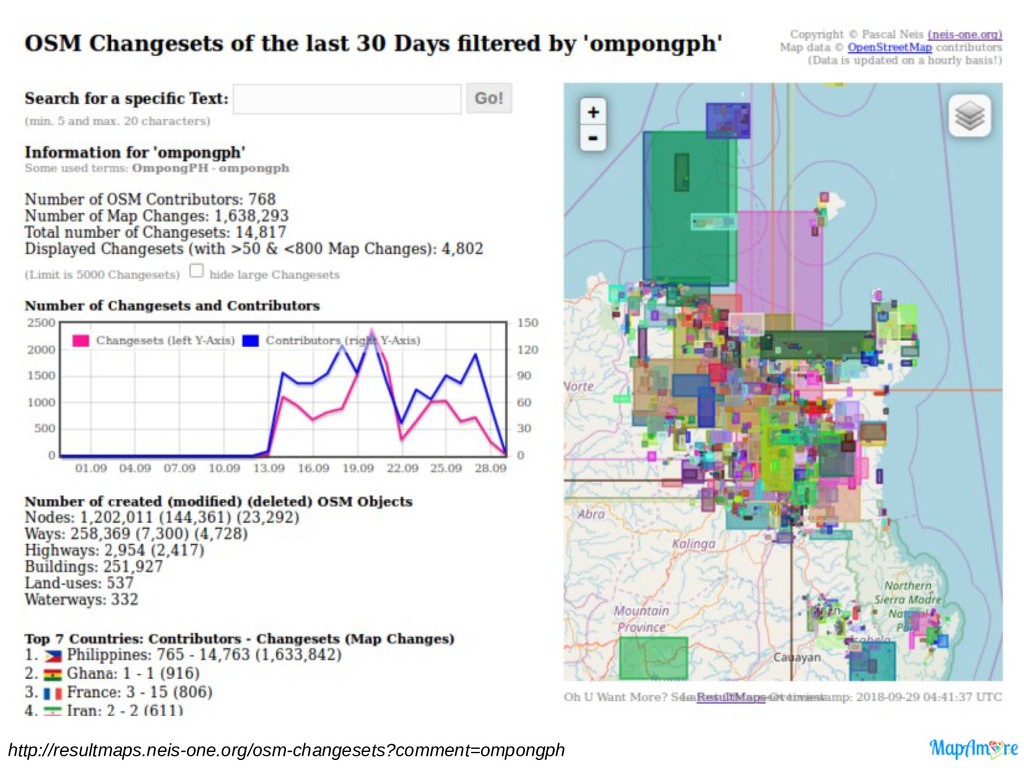Click the MapAmore logo
This screenshot has width=1024, height=768.
973,748
